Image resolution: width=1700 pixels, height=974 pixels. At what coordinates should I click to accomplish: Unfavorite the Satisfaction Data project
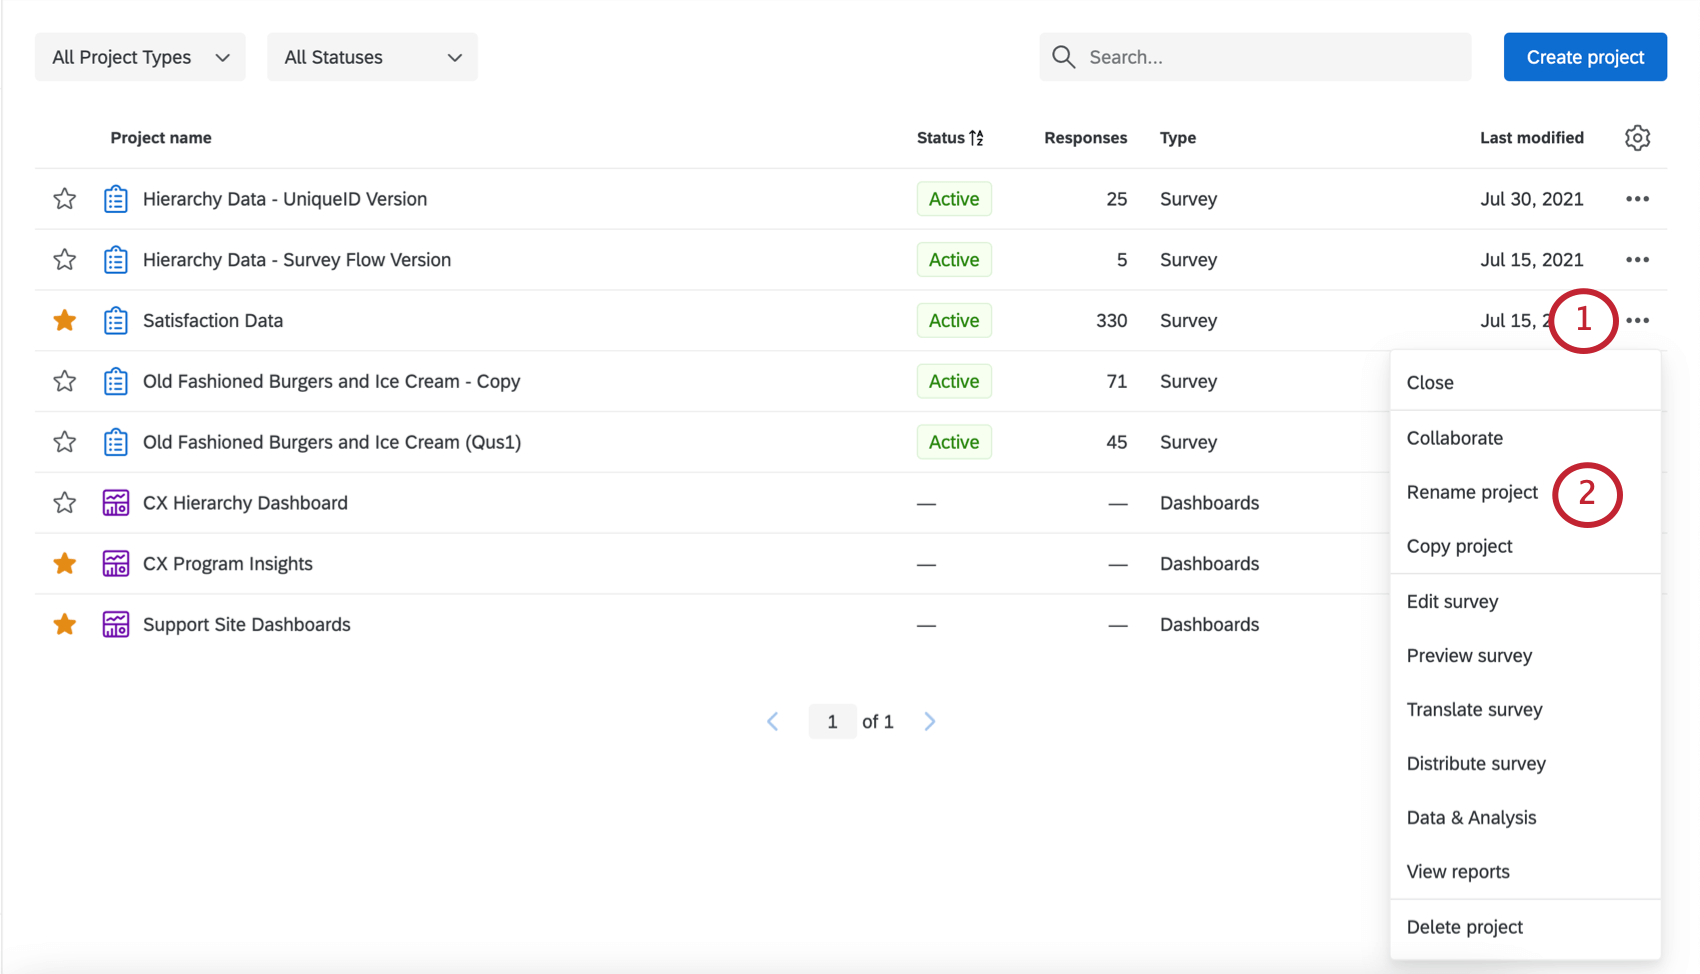click(64, 320)
